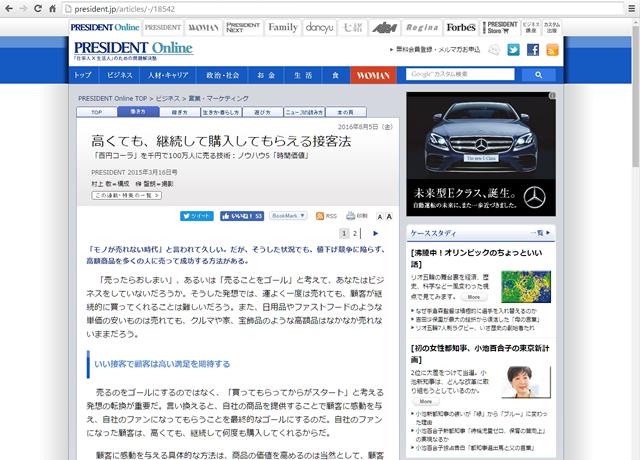Viewport: 640px width, 460px height.
Task: Open the RSS feed icon in header
Action: point(551,49)
